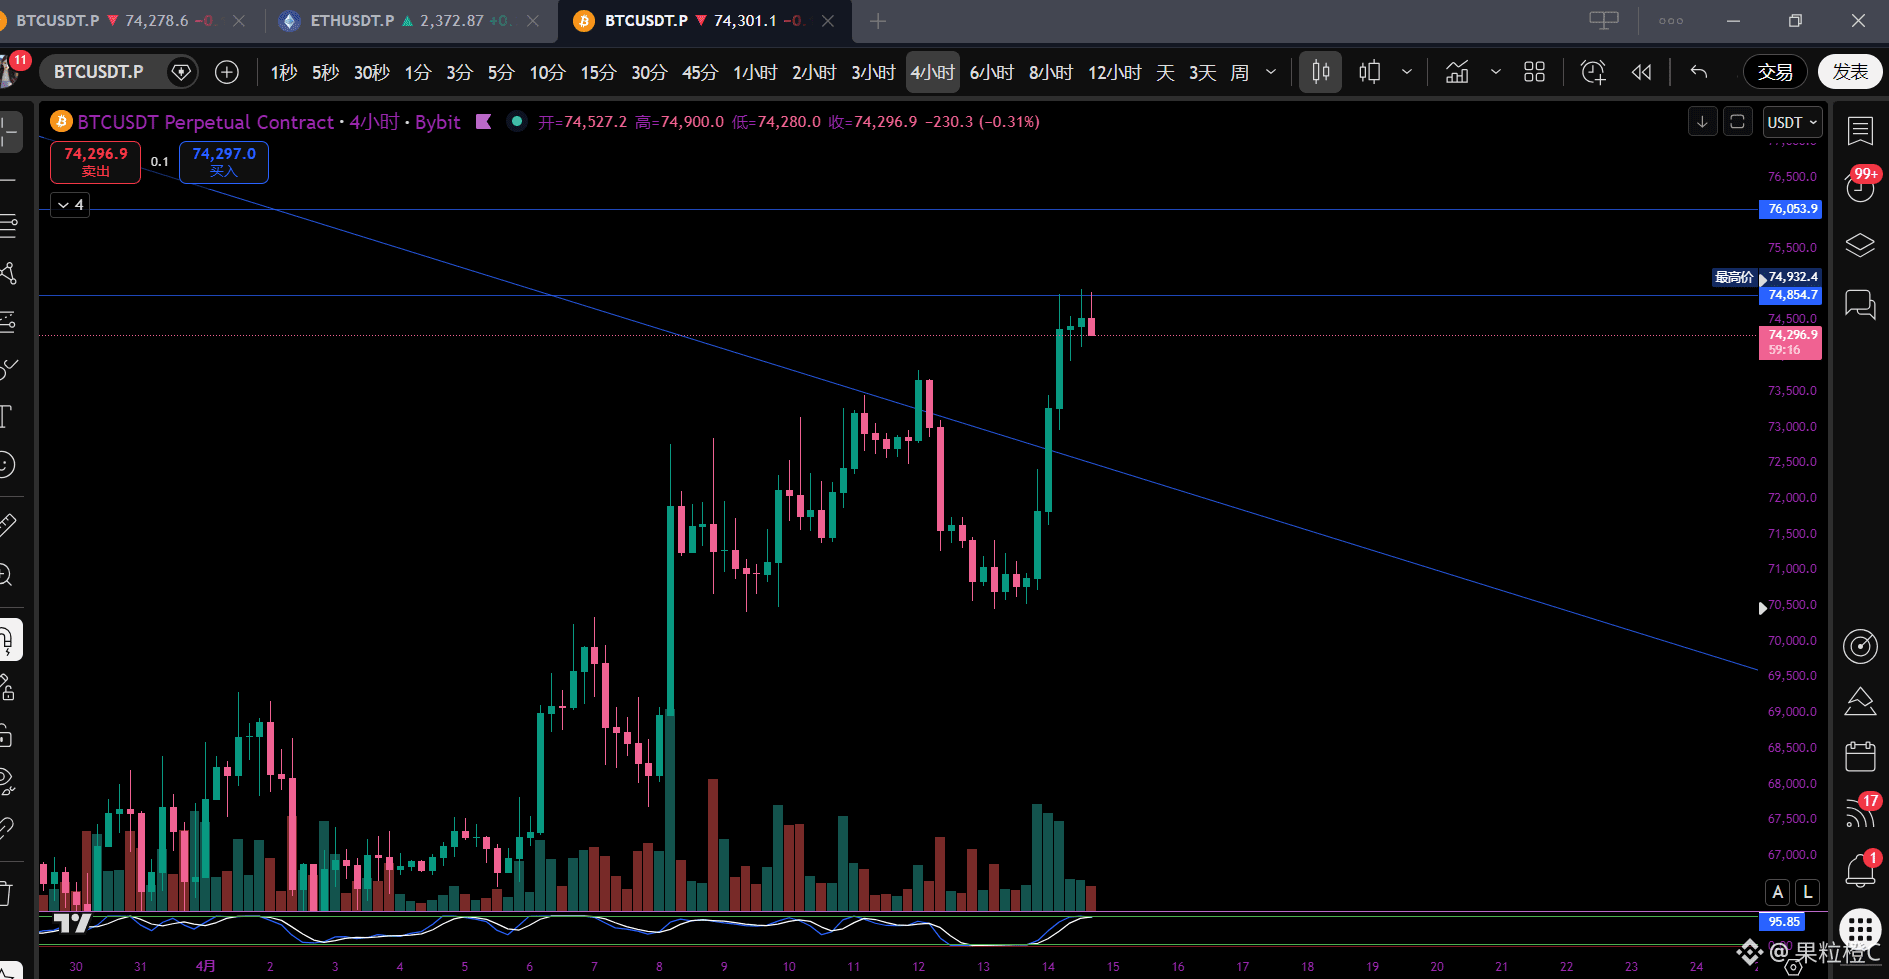Viewport: 1889px width, 979px height.
Task: Open the alerts panel with 99+ badge
Action: (x=1860, y=186)
